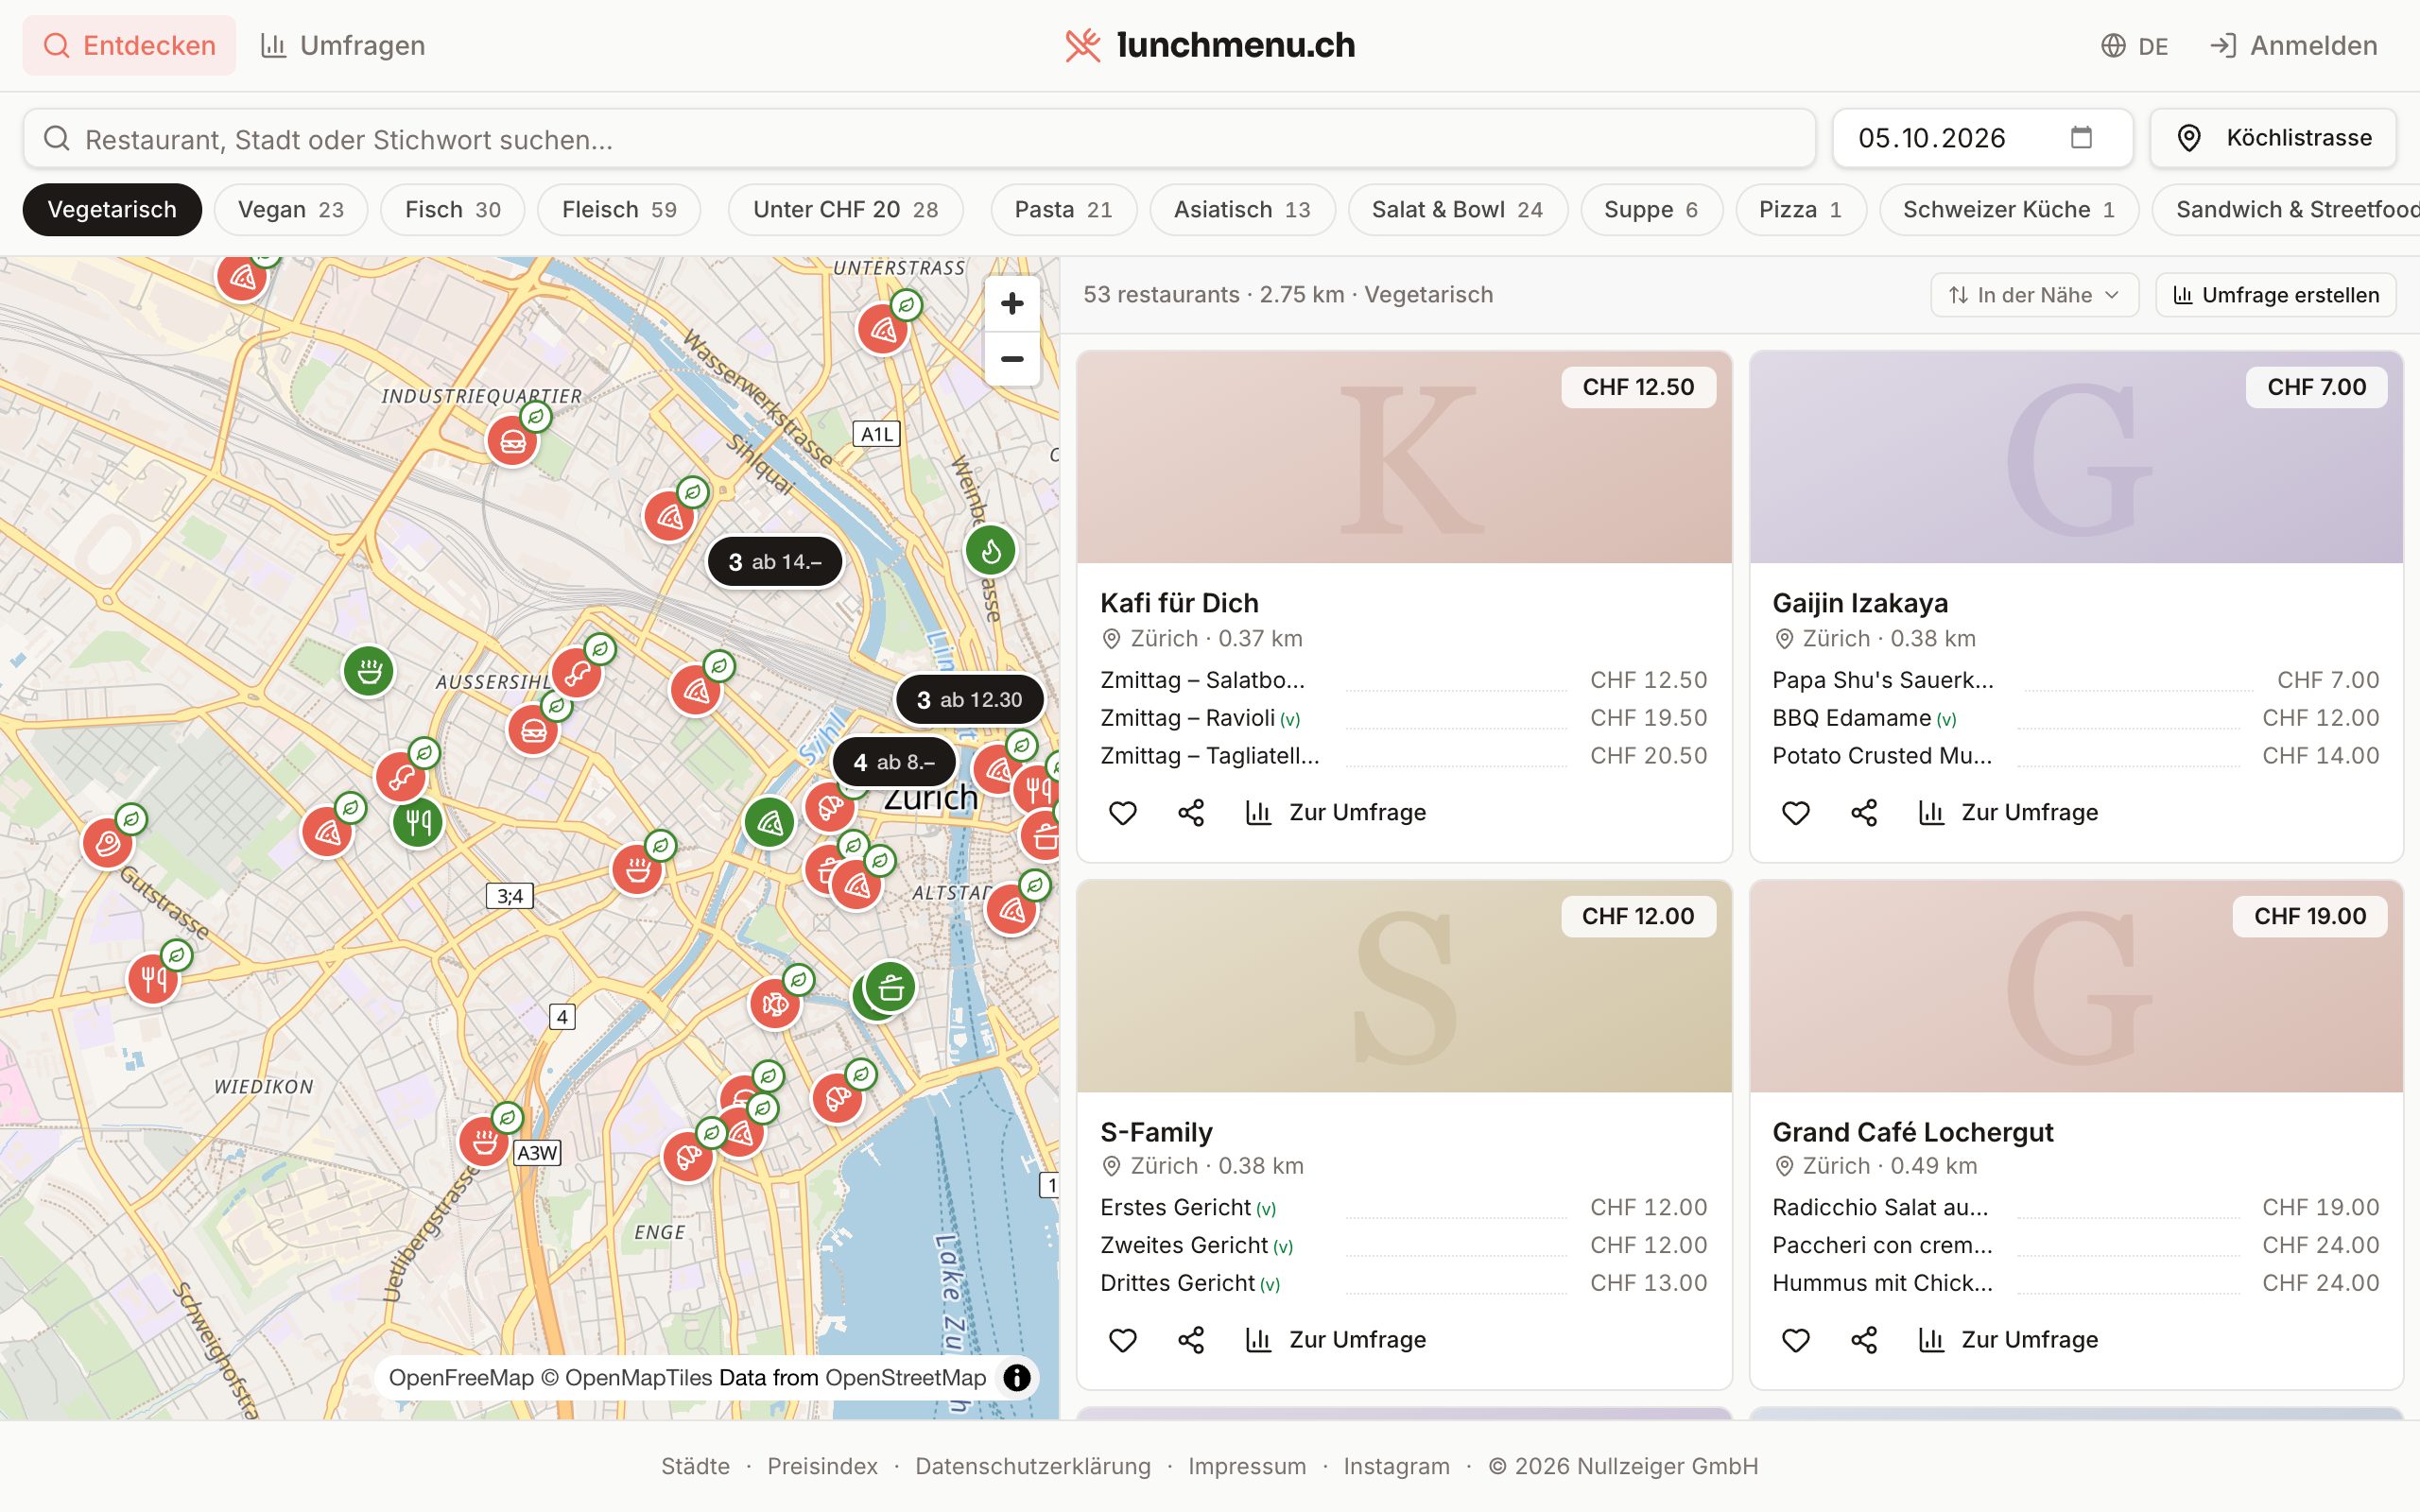Image resolution: width=2420 pixels, height=1512 pixels.
Task: Open Zur Umfrage for Kafi für Dich
Action: [x=1335, y=813]
